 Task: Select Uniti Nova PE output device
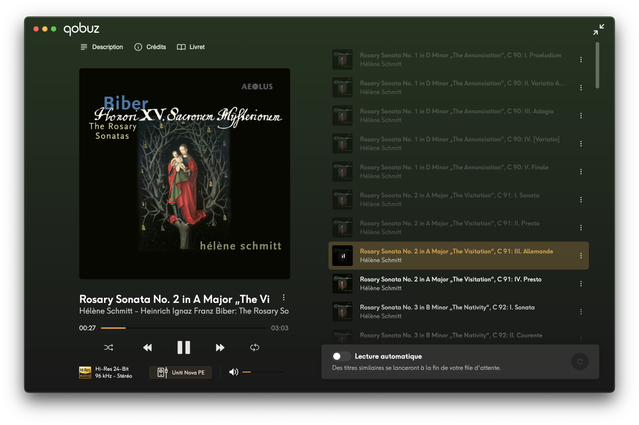(x=181, y=372)
